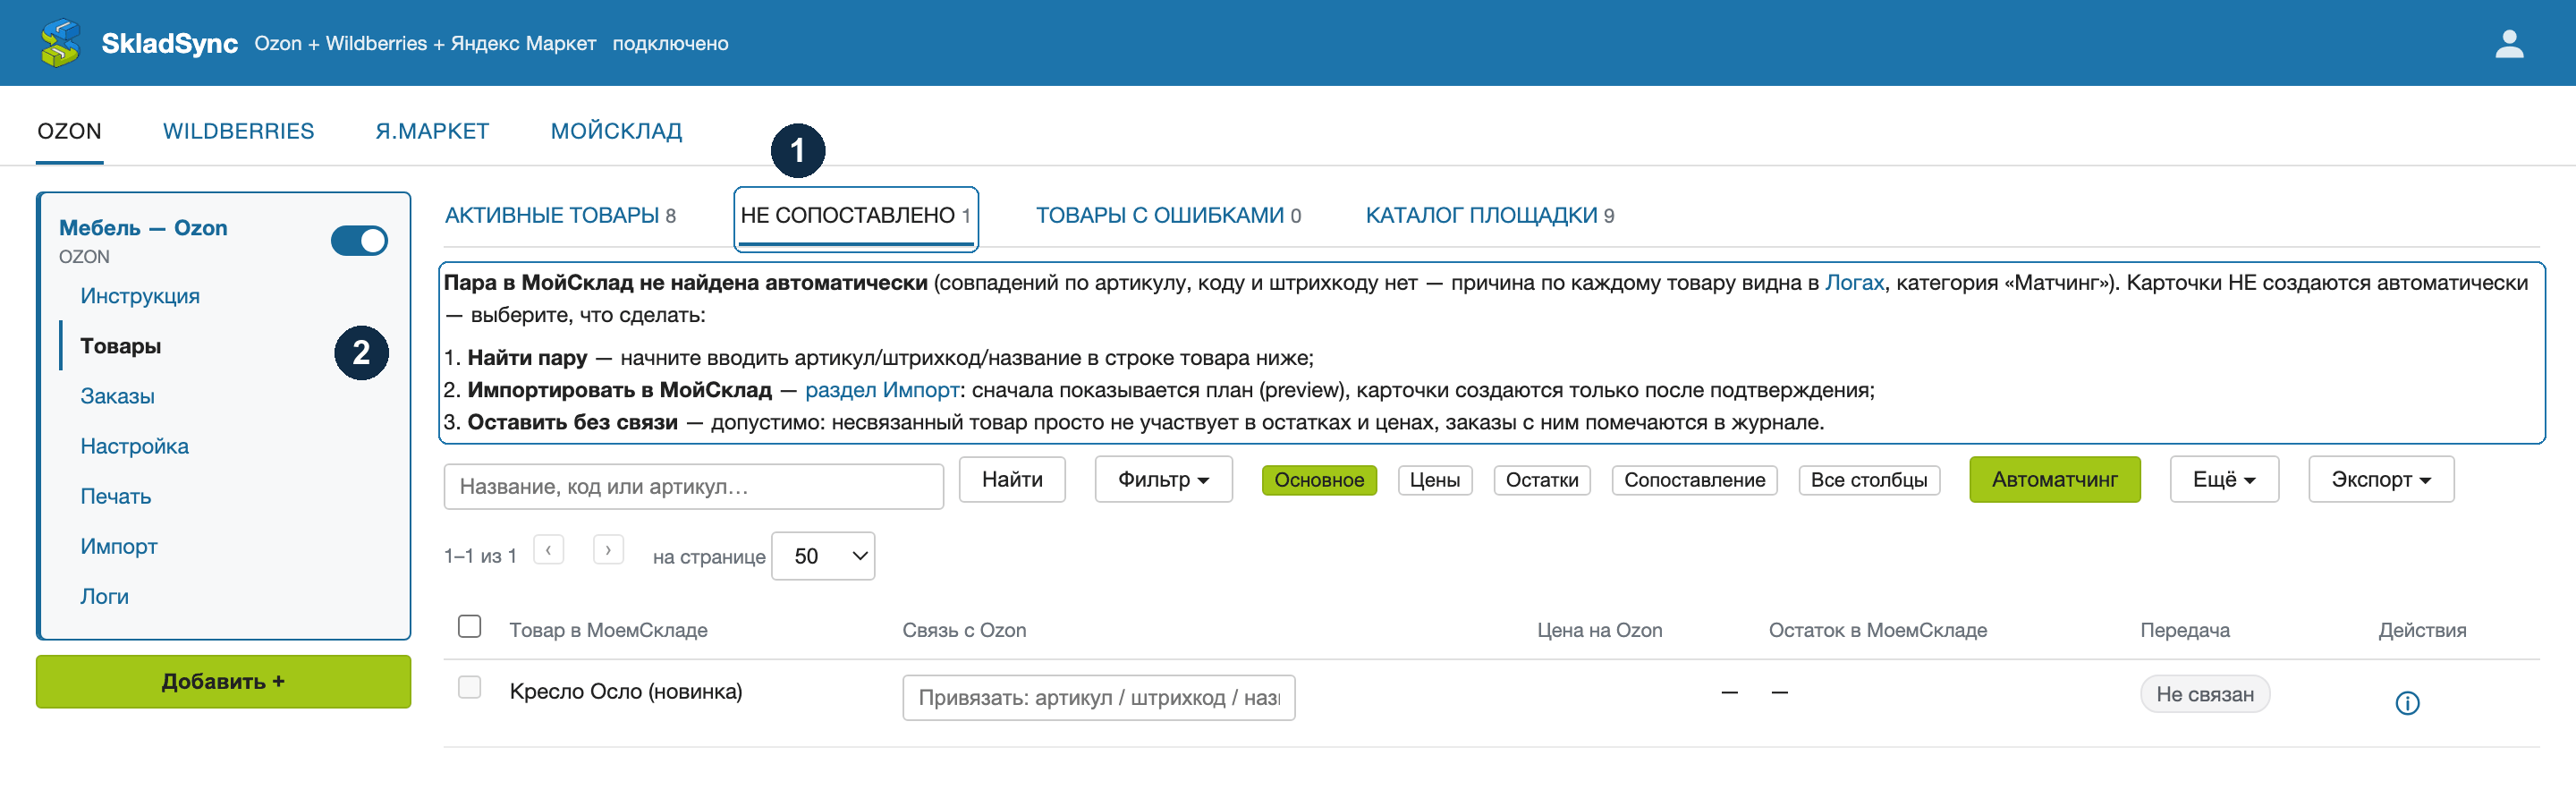Switch to the OZON tab
The image size is (2576, 798).
(69, 131)
